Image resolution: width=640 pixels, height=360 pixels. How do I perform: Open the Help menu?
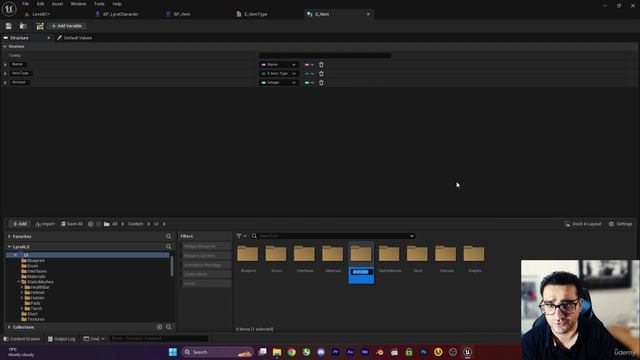click(x=117, y=4)
